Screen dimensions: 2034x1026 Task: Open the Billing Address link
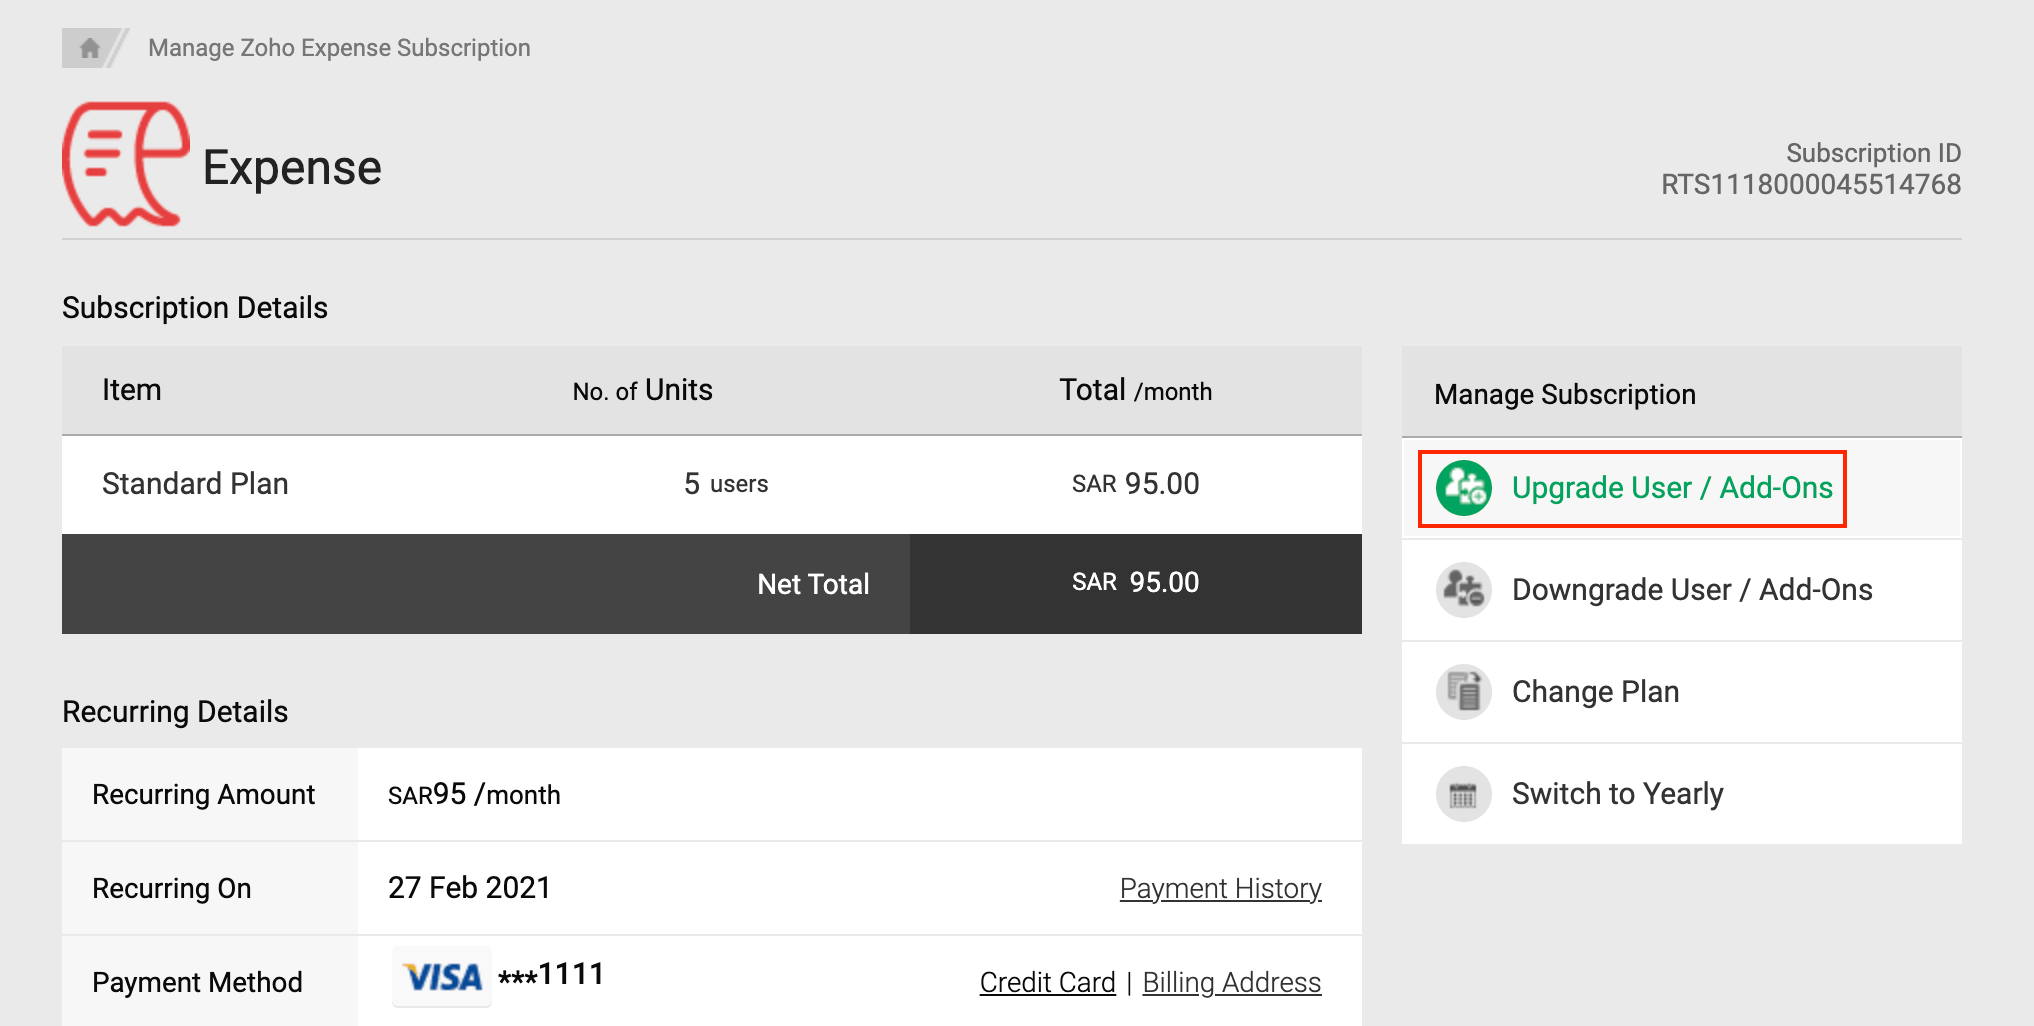coord(1231,982)
